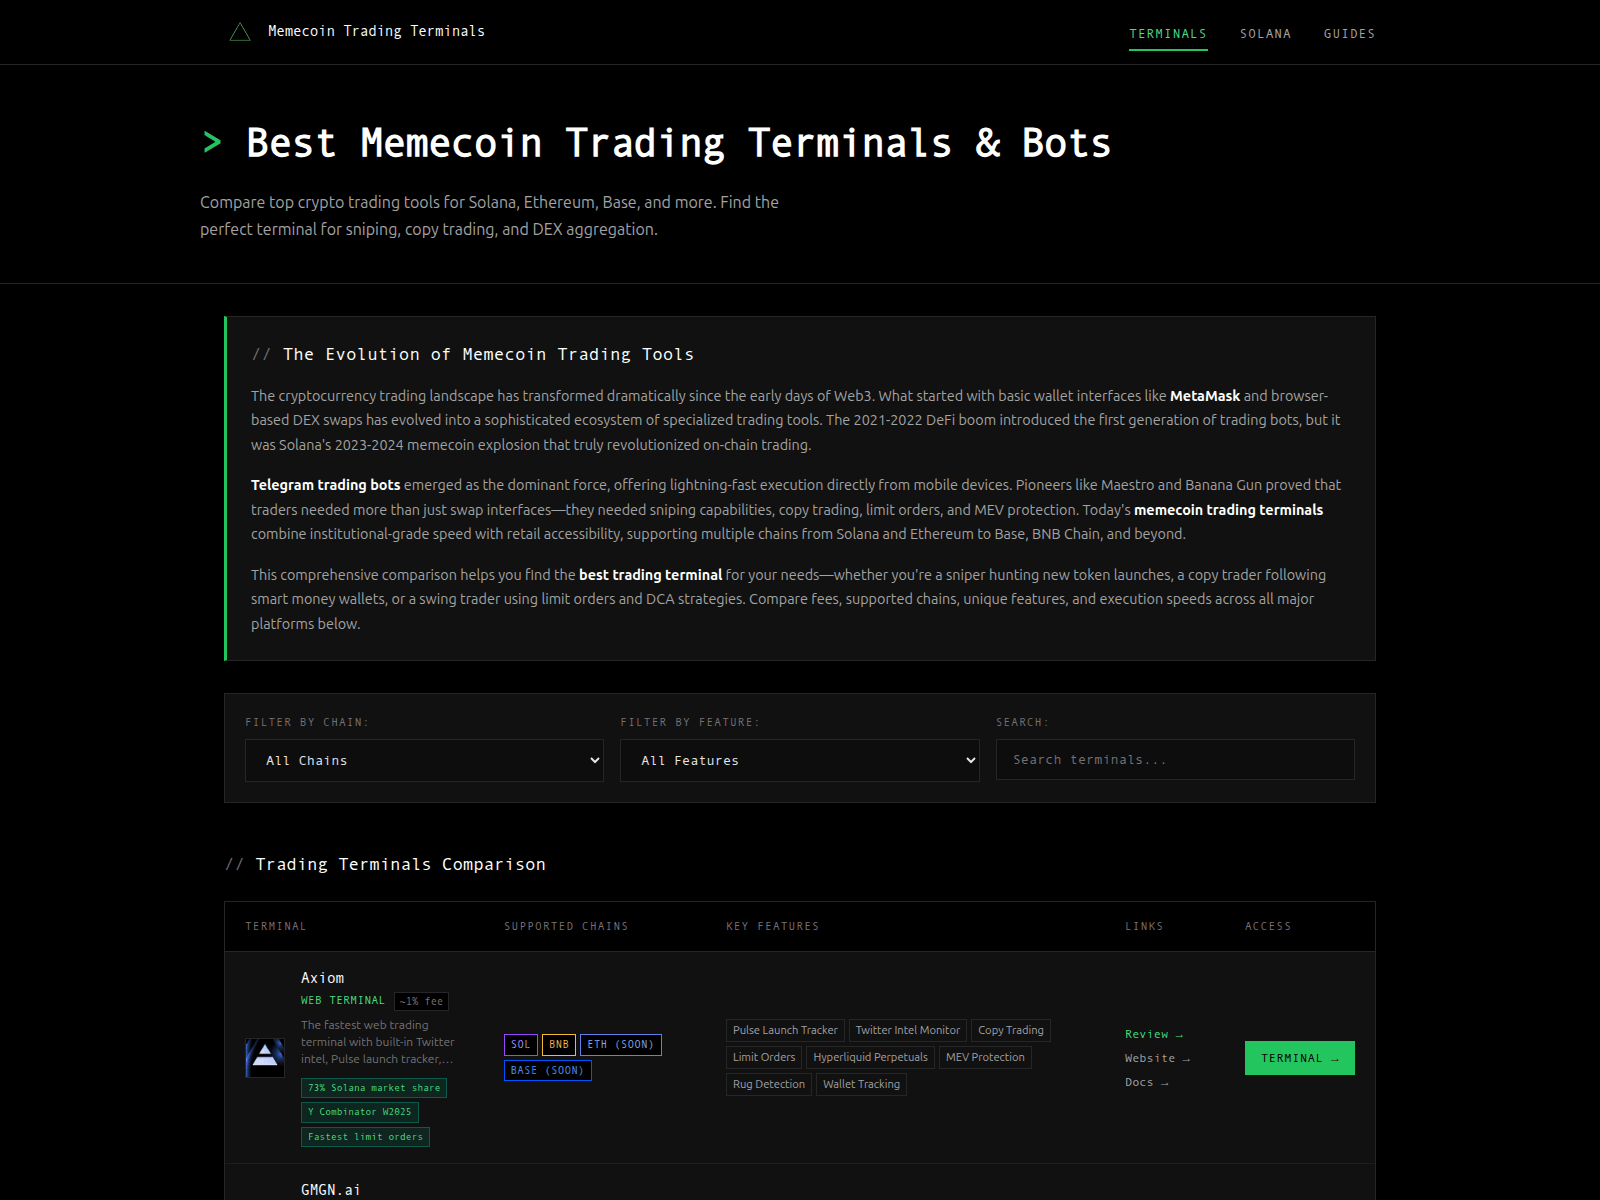This screenshot has width=1600, height=1200.
Task: Click the SOL chain badge
Action: (x=521, y=1044)
